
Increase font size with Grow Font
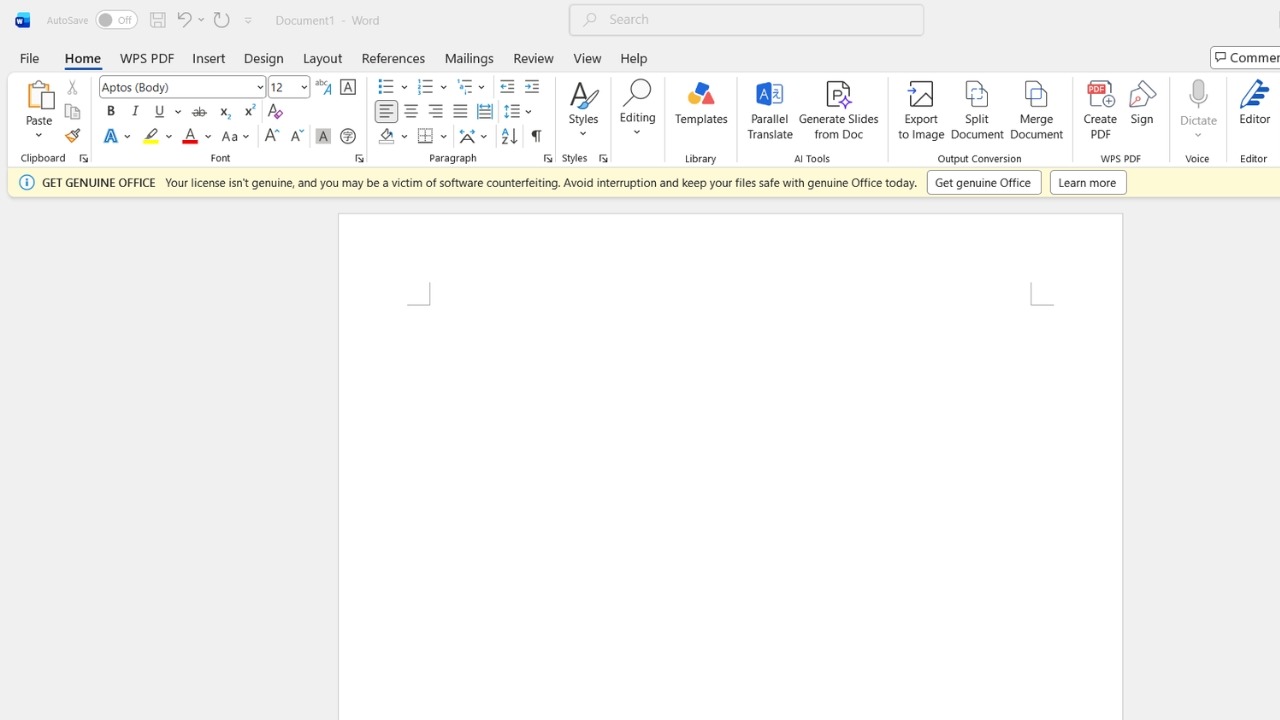(x=271, y=136)
